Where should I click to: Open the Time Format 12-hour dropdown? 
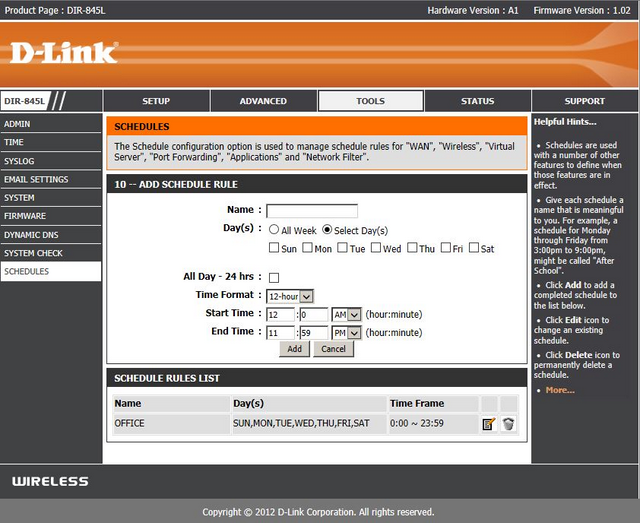tap(290, 296)
